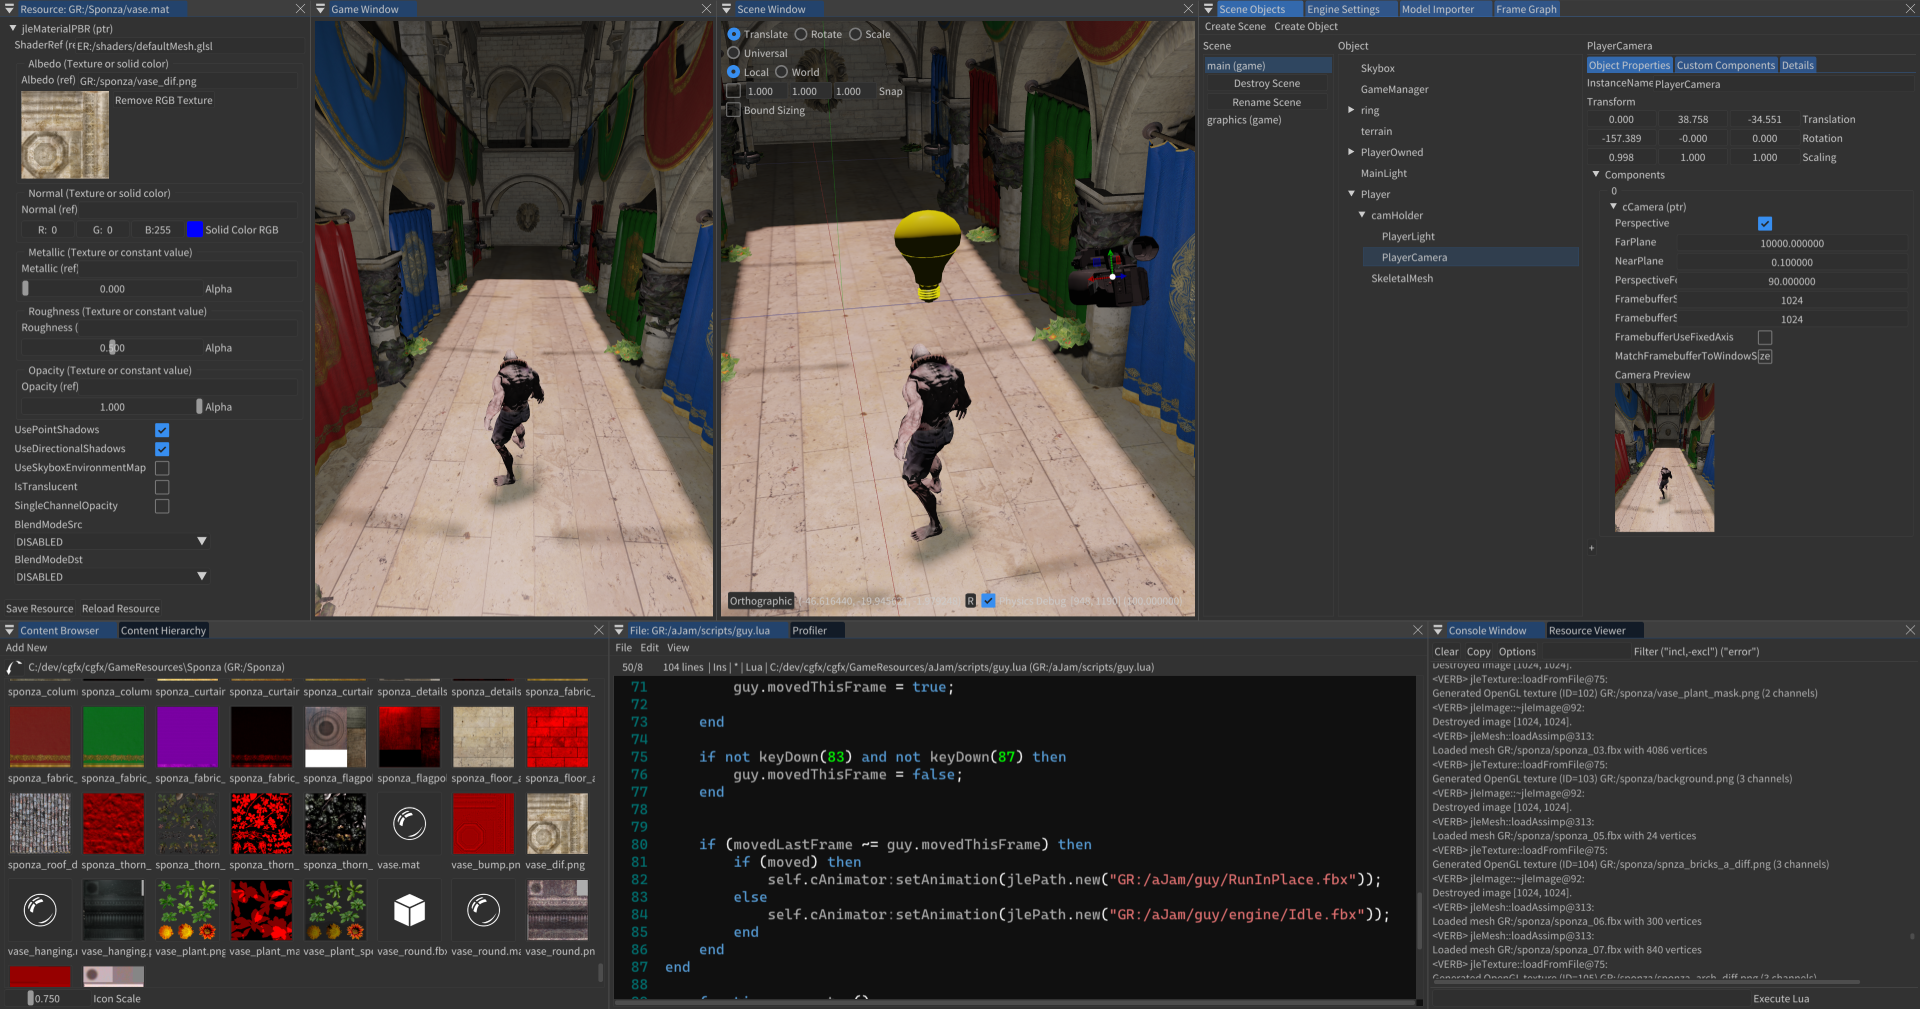Uncheck the Perspective camera checkbox

tap(1764, 224)
